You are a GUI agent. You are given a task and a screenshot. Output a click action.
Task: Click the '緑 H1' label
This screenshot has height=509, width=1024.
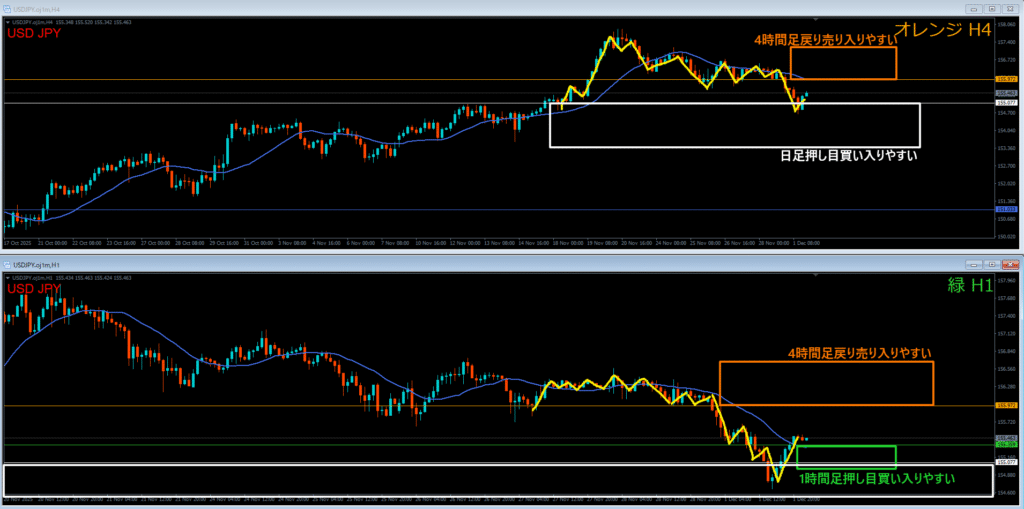point(970,285)
